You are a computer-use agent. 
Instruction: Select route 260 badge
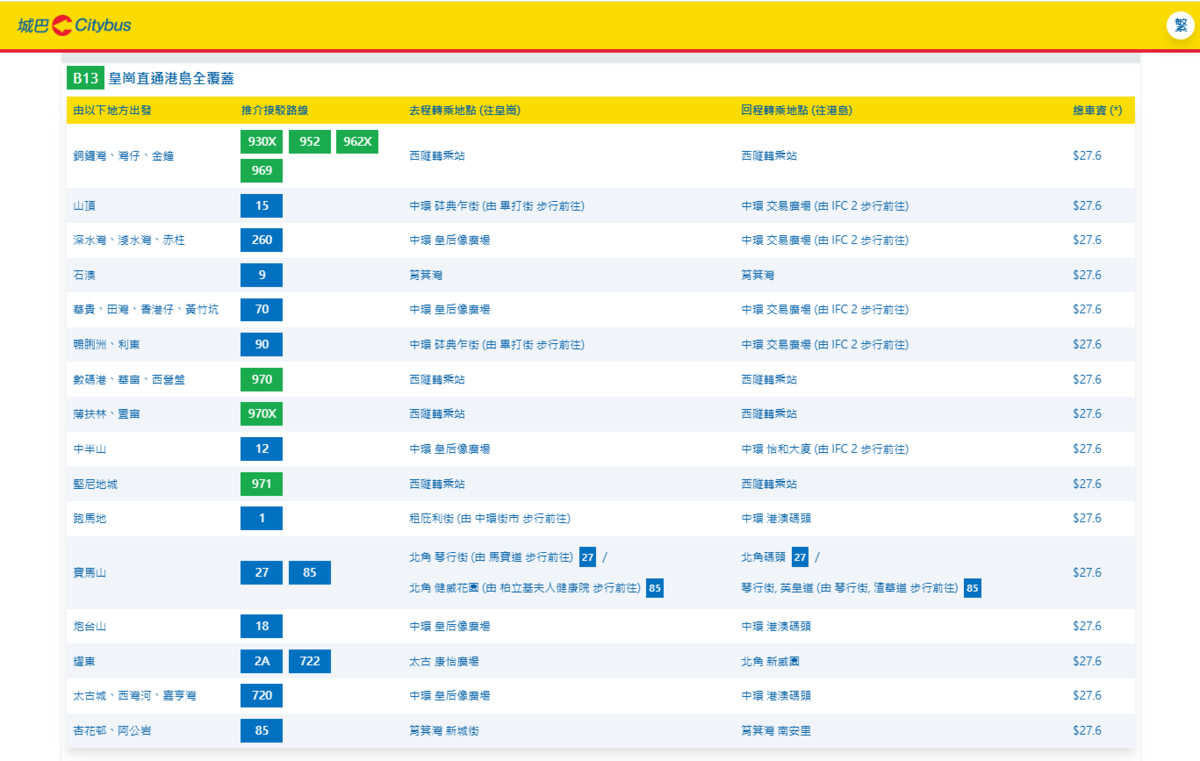click(x=262, y=240)
